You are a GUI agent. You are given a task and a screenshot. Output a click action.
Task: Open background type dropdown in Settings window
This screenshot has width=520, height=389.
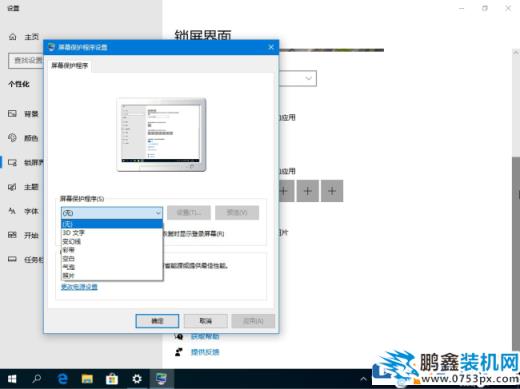(x=298, y=78)
